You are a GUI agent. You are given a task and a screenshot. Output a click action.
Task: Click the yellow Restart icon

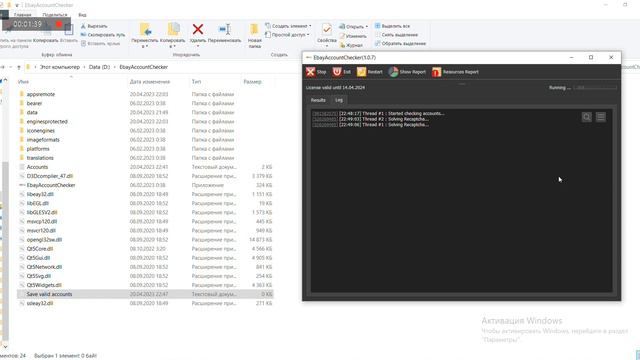click(361, 72)
